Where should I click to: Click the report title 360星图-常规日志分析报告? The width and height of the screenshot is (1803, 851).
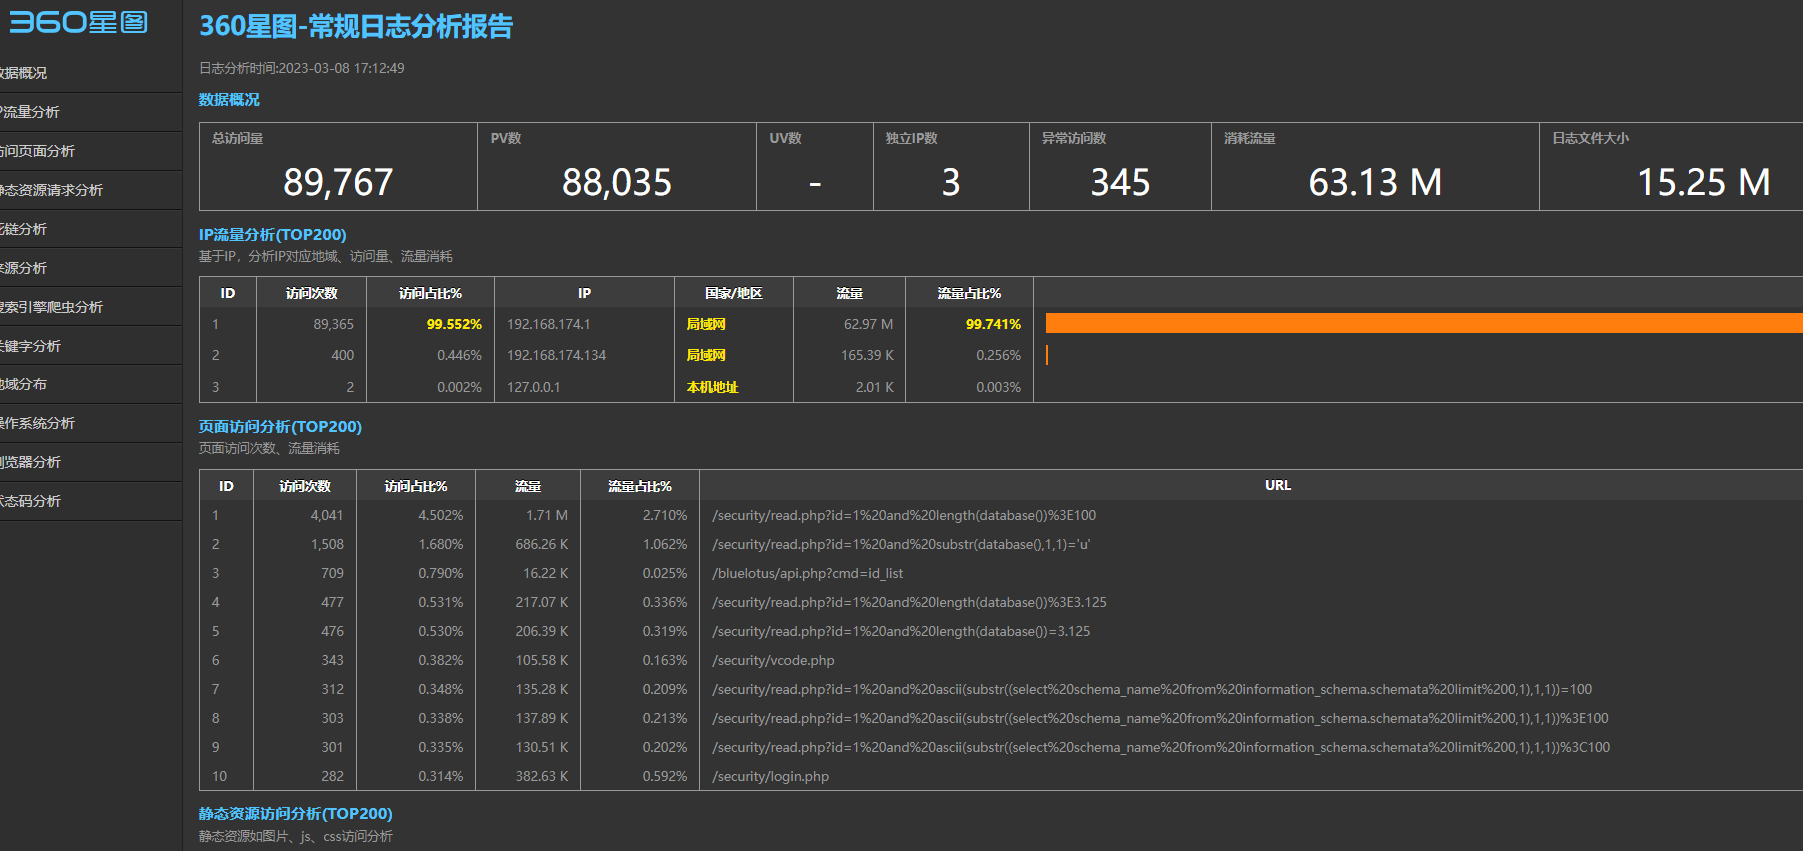(x=356, y=26)
